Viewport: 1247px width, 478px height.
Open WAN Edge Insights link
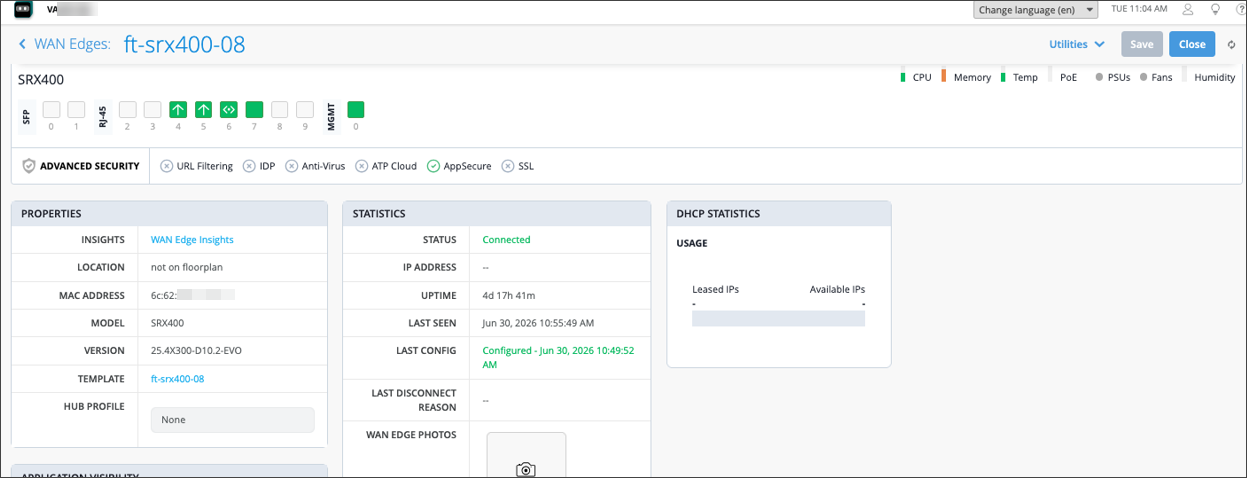pos(192,240)
